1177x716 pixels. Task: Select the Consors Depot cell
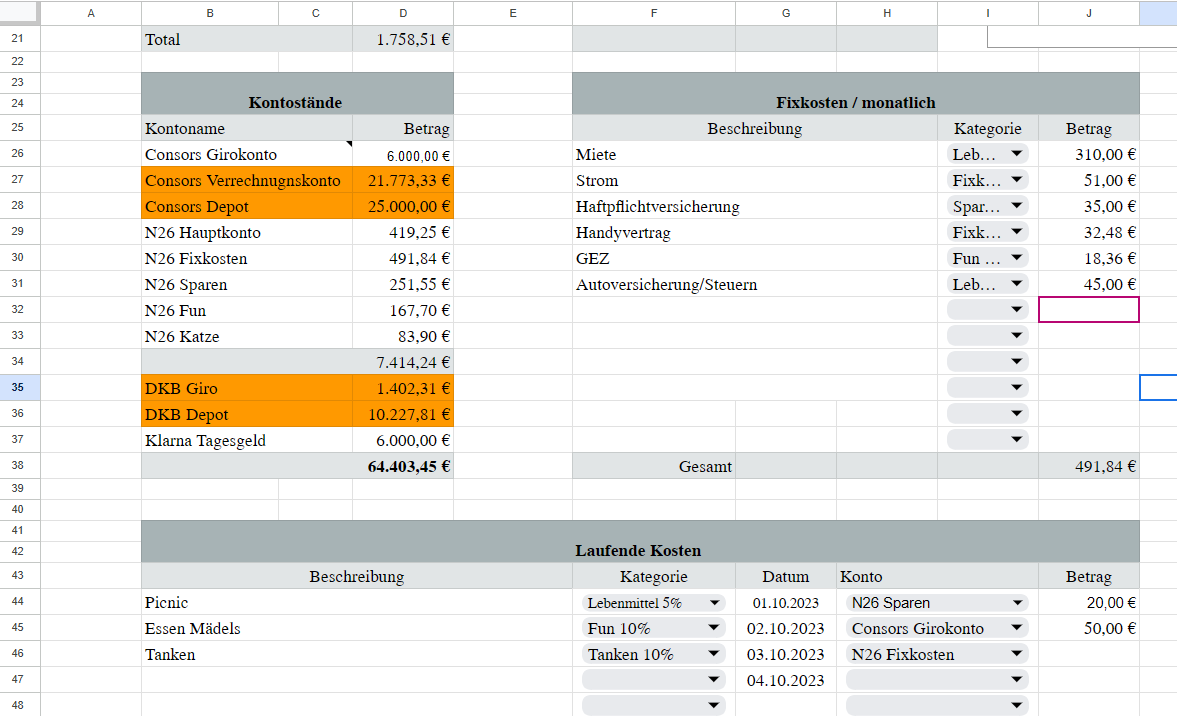pyautogui.click(x=247, y=206)
